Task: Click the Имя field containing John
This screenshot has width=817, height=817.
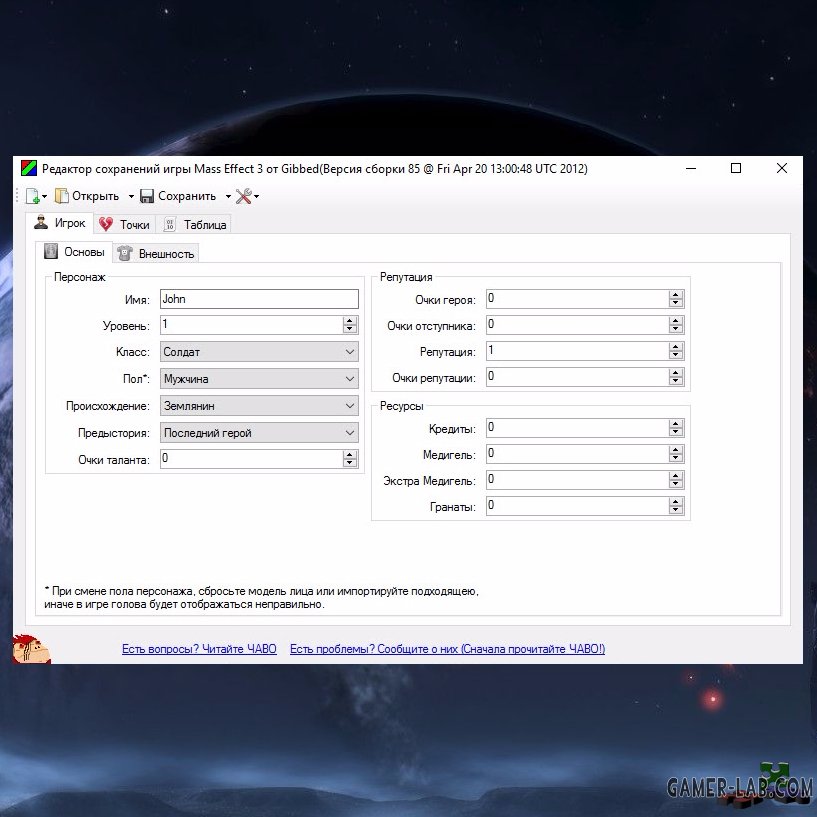Action: [259, 299]
